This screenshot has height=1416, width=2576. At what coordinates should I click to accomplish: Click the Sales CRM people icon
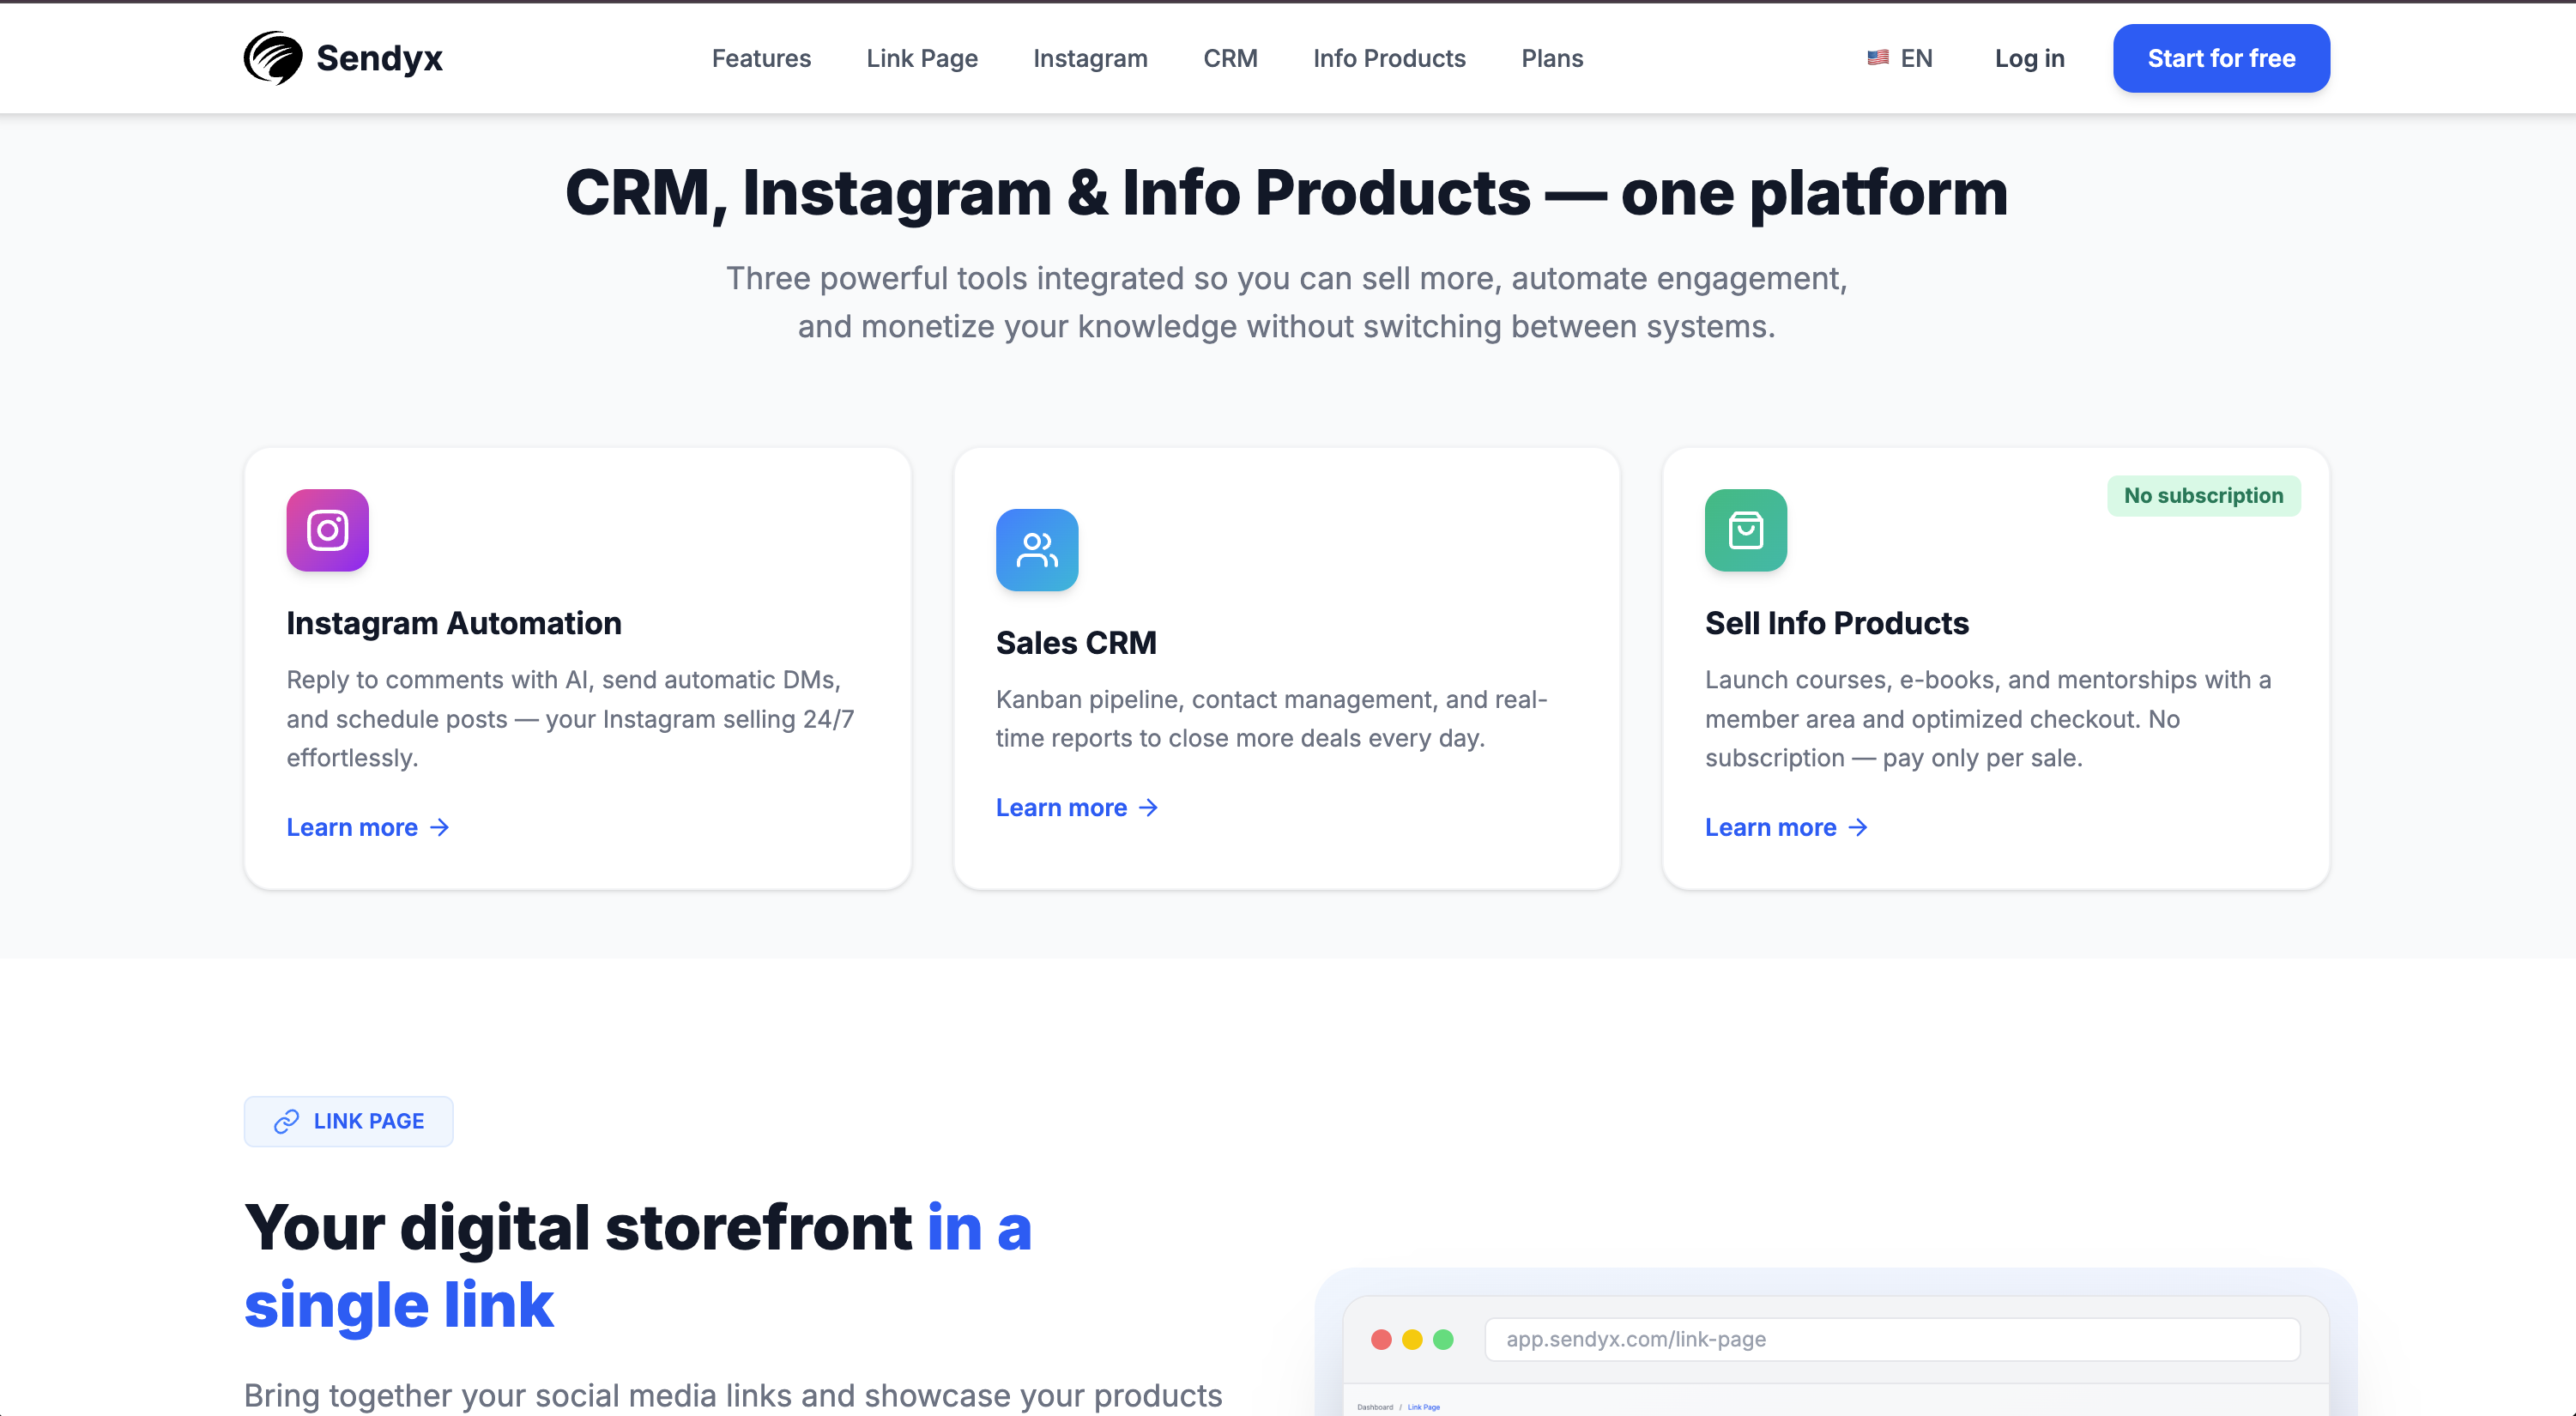1036,550
